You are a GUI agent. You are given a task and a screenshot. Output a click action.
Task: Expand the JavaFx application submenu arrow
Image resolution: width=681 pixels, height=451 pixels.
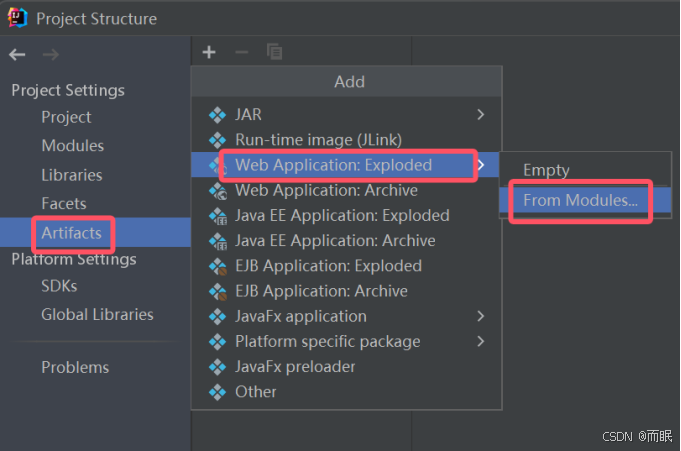[480, 316]
